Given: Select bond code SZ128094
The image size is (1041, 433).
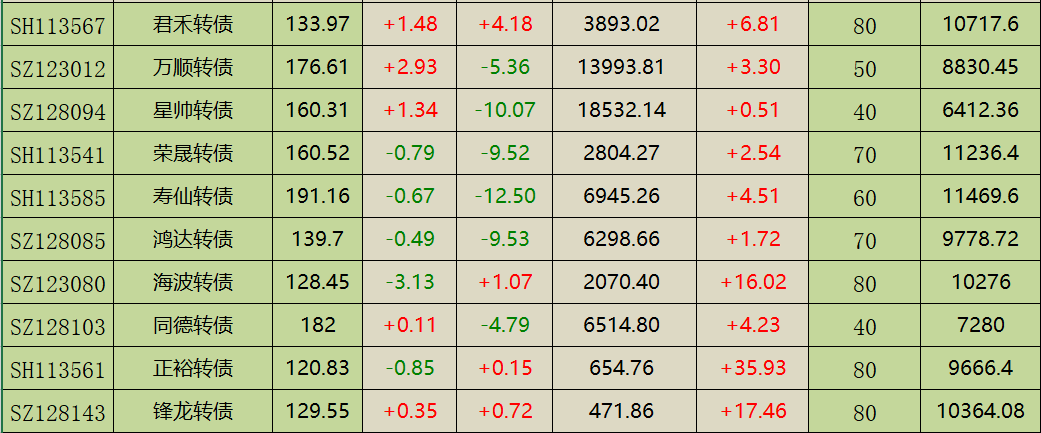Looking at the screenshot, I should click(x=57, y=111).
